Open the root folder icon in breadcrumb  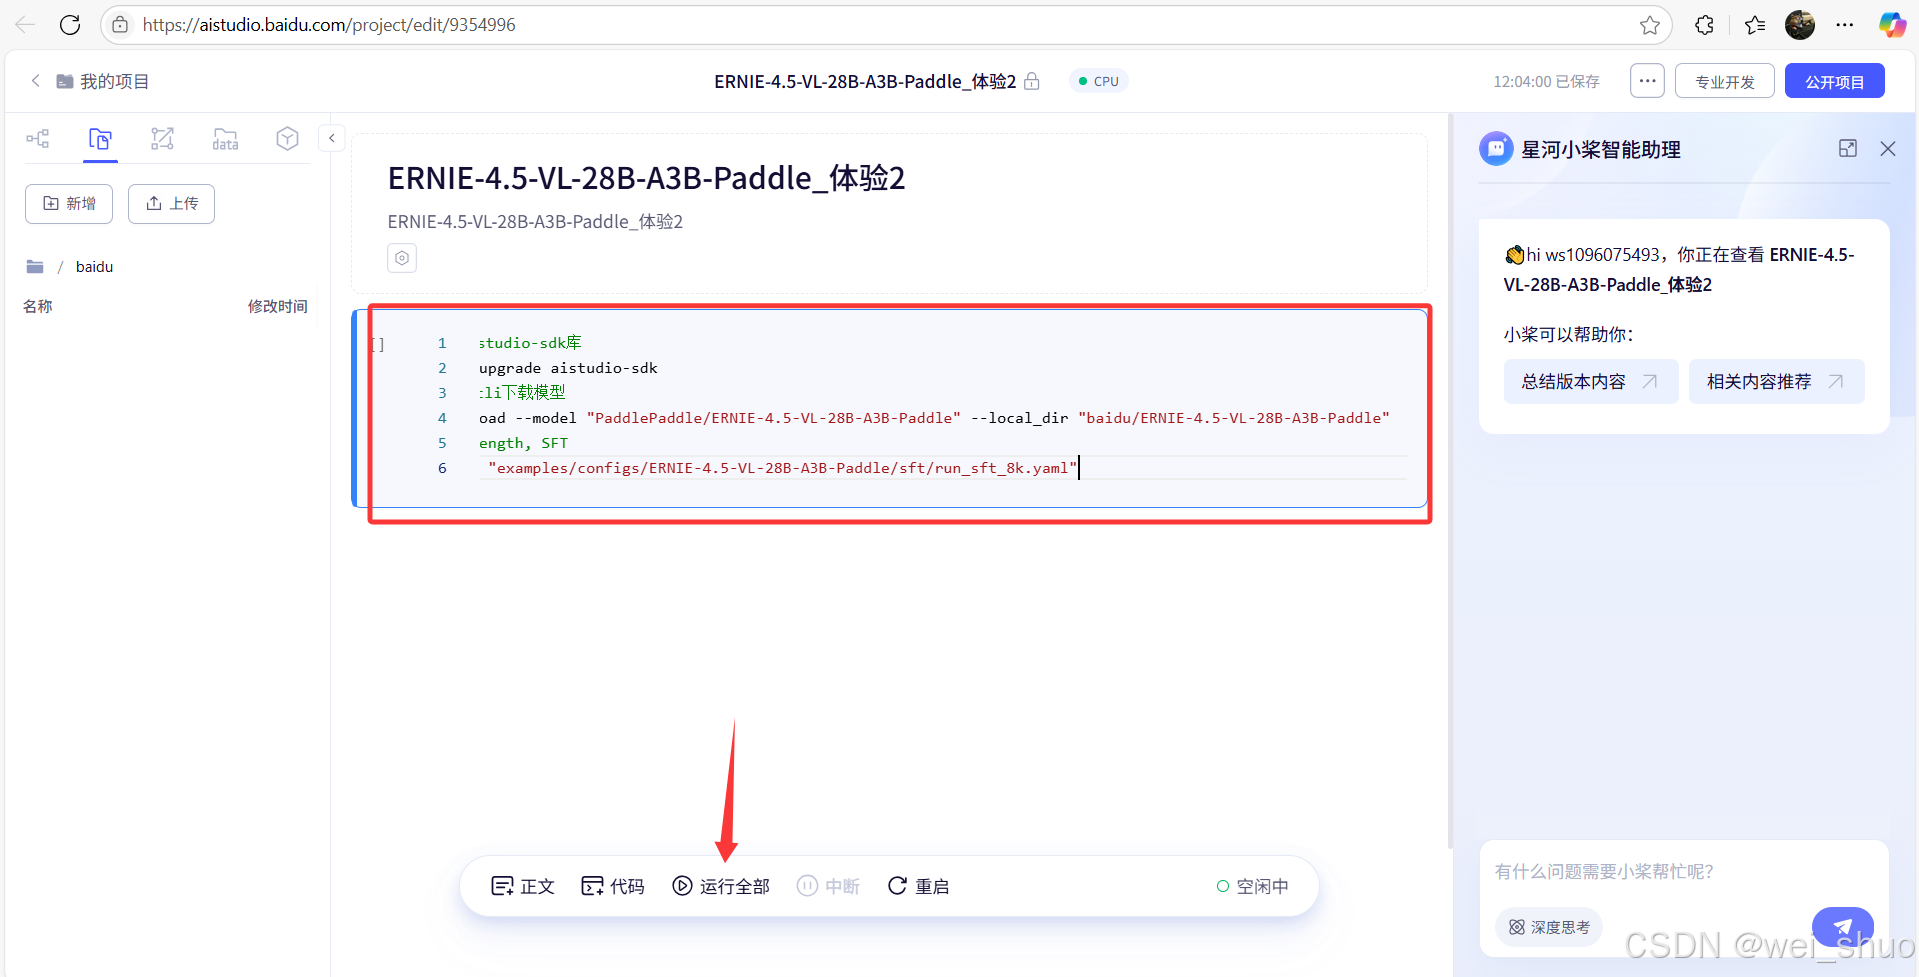35,267
